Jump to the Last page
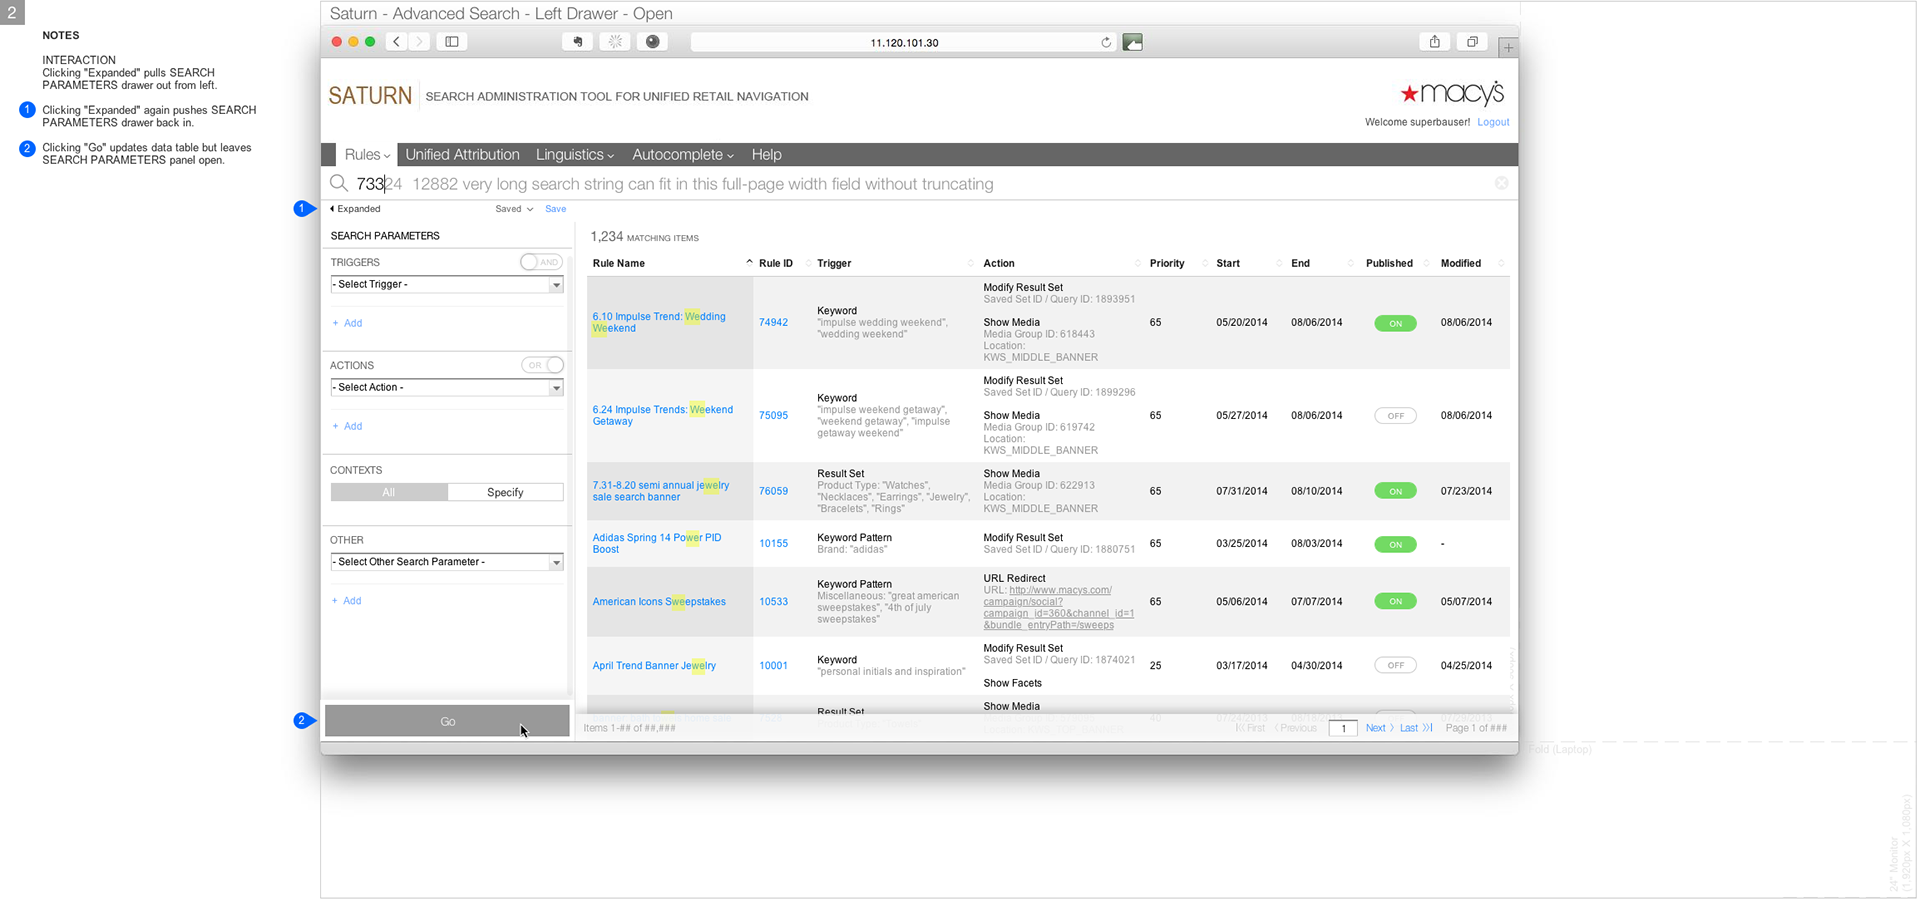Screen dimensions: 1920x901 pos(1415,728)
